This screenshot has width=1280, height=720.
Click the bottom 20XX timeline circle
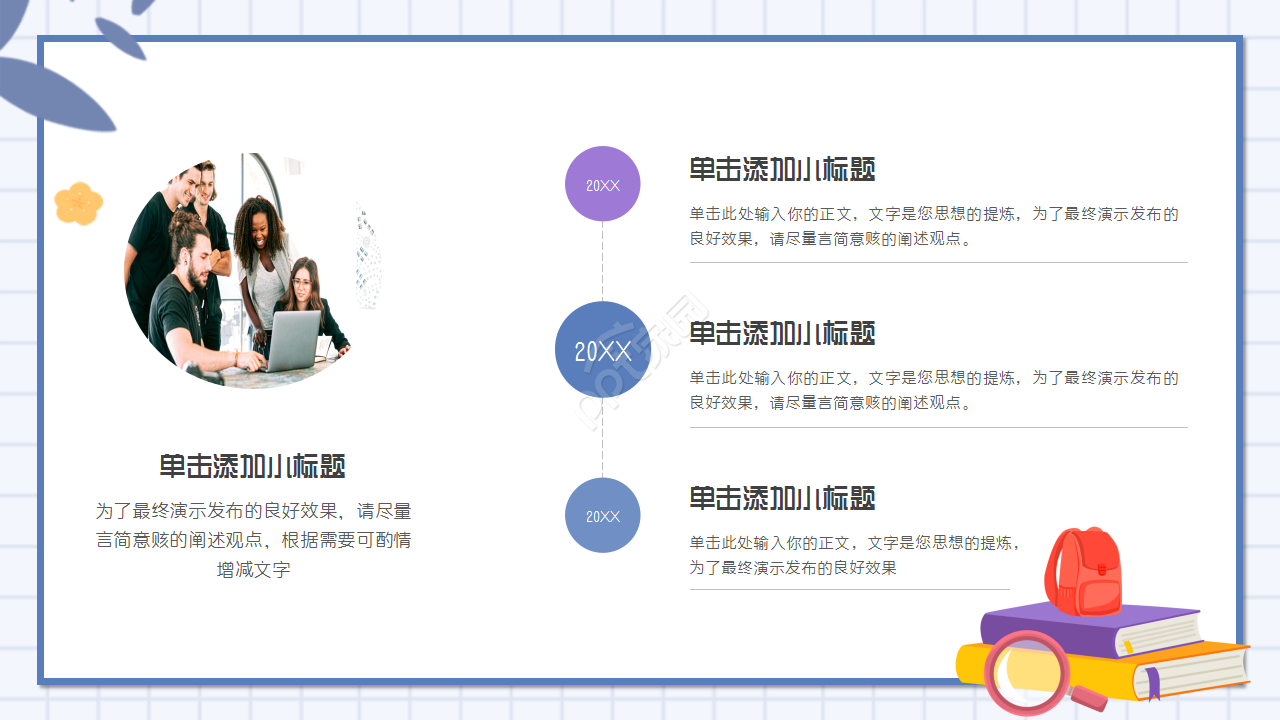click(x=602, y=515)
